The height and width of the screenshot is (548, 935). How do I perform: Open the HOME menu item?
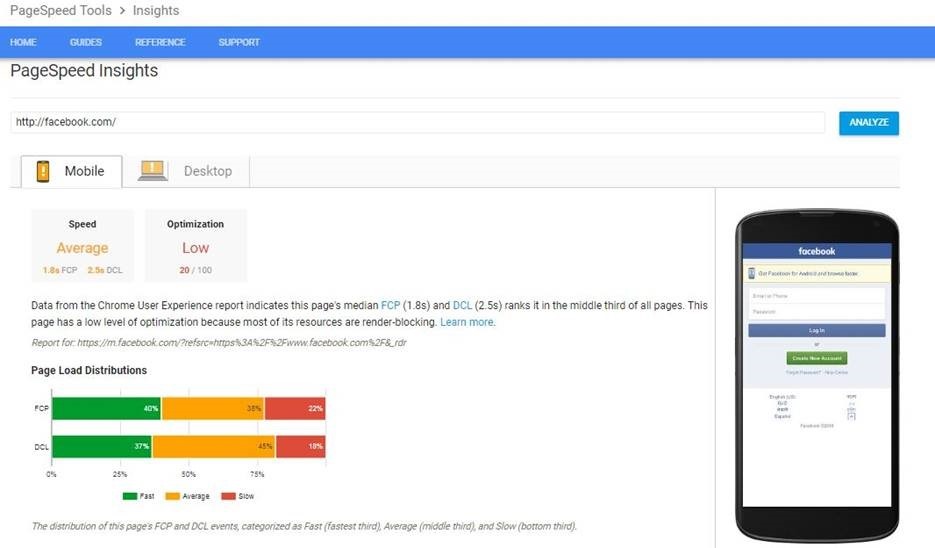point(23,43)
